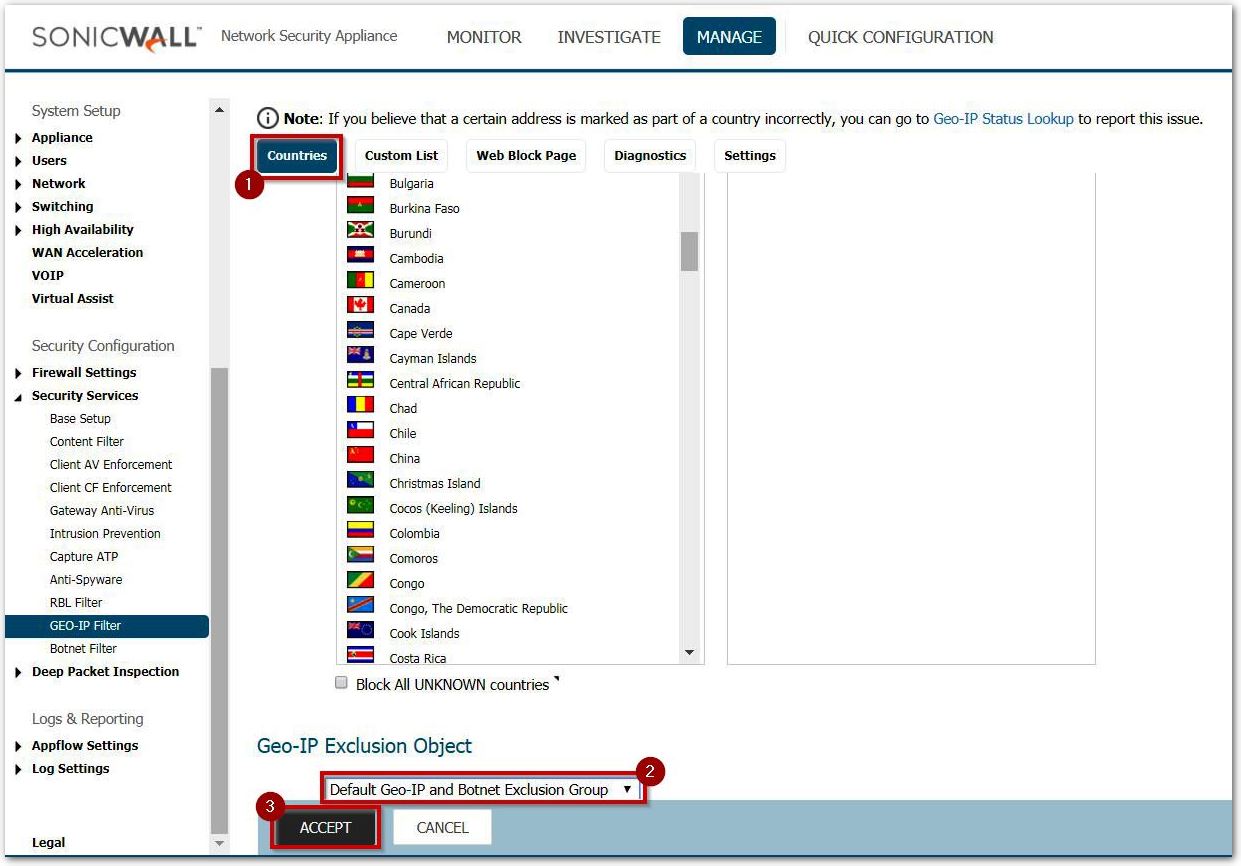The height and width of the screenshot is (866, 1241).
Task: Click the Chad flag icon
Action: coord(360,405)
